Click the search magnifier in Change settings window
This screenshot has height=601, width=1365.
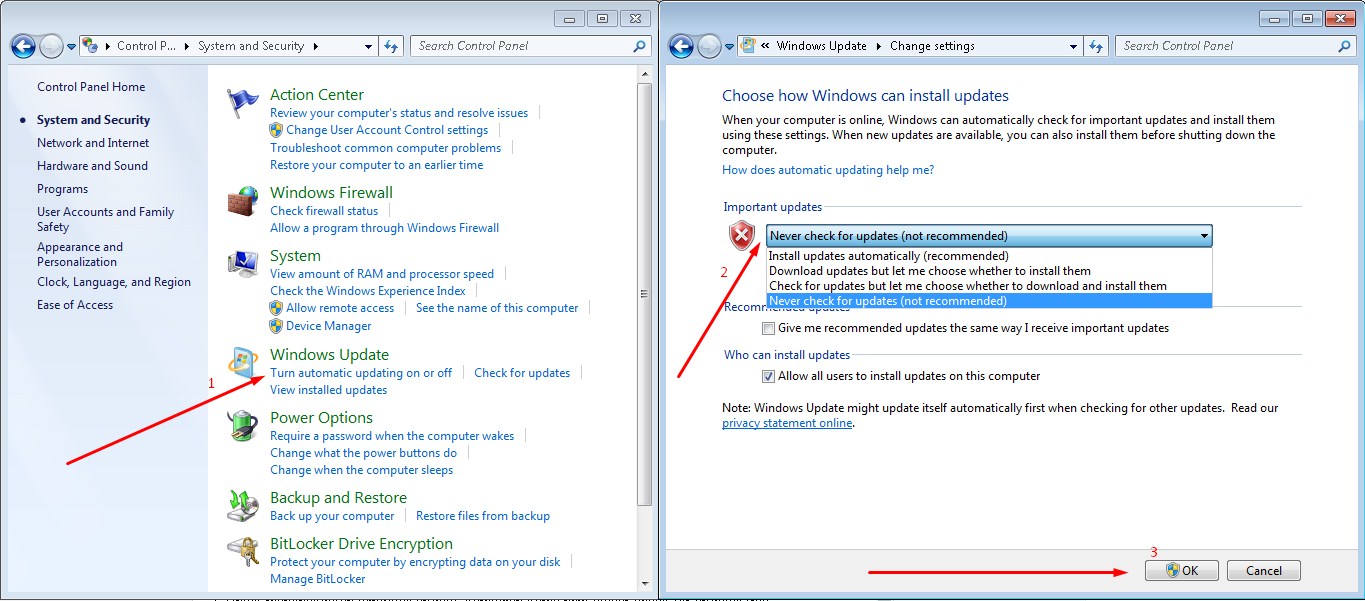pyautogui.click(x=1345, y=46)
